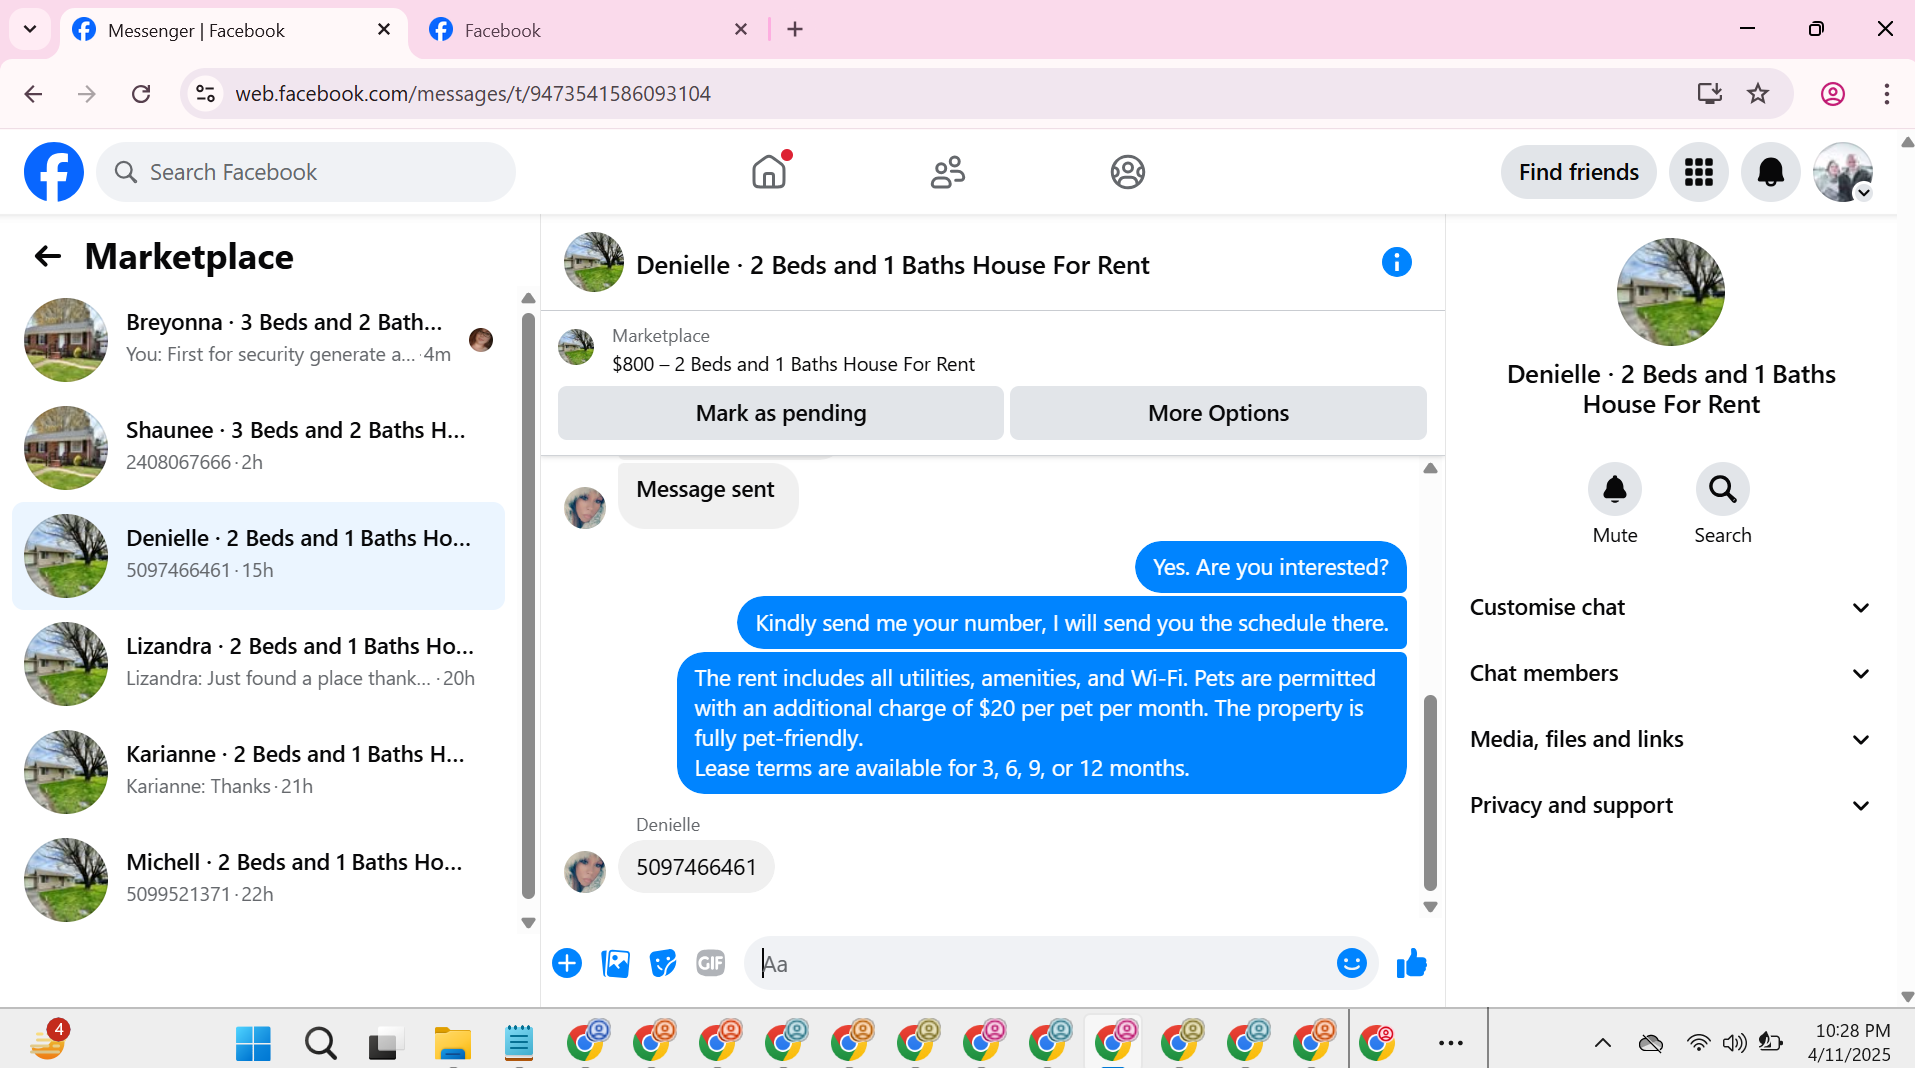
Task: Click the Find friends button
Action: [x=1578, y=172]
